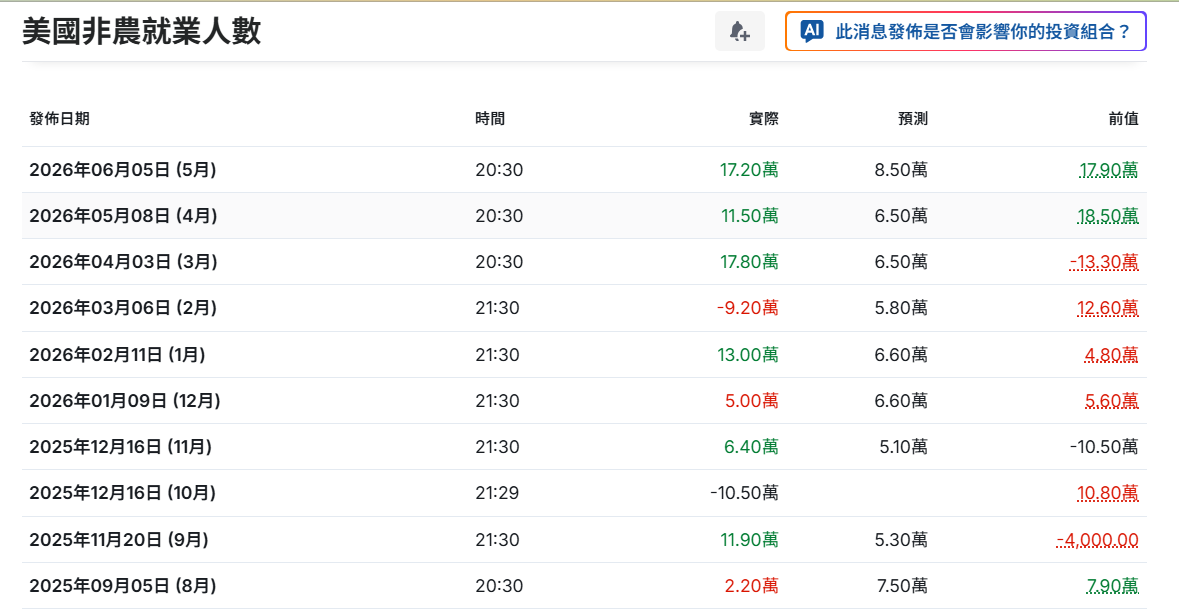Select the 2026年03月06日 (2月) release row
This screenshot has height=613, width=1179.
point(584,308)
